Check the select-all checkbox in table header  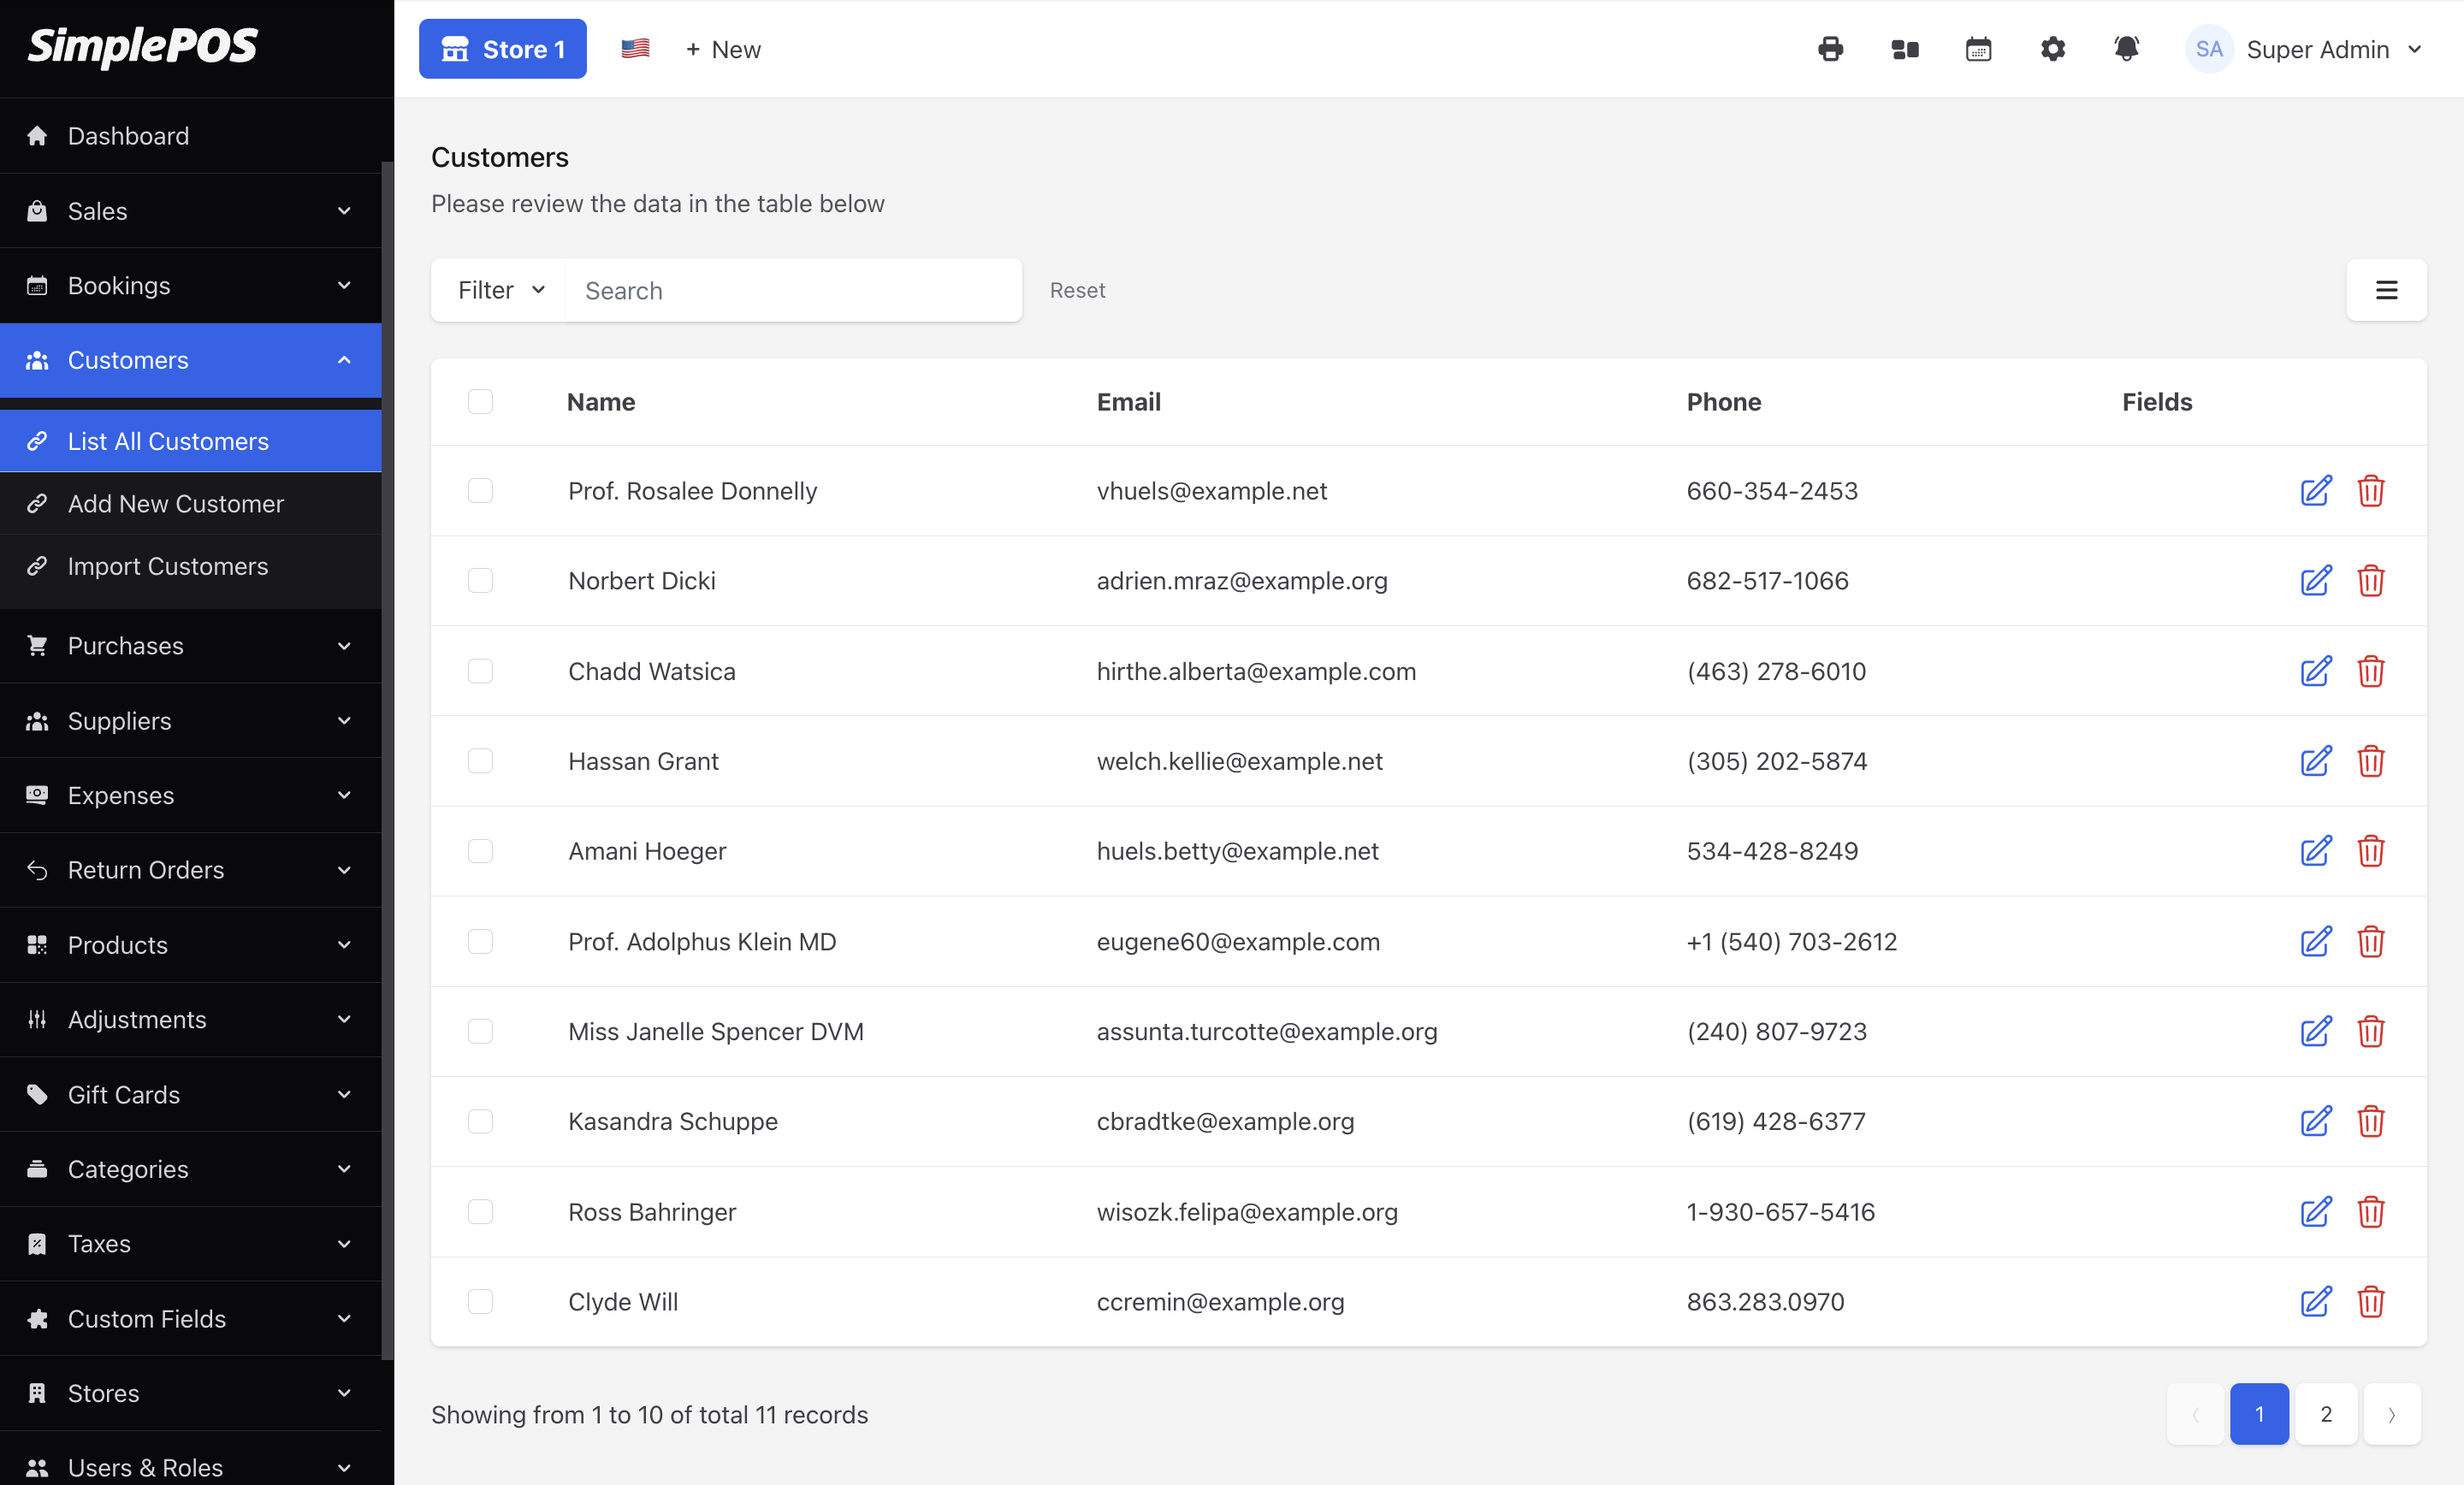(x=480, y=401)
